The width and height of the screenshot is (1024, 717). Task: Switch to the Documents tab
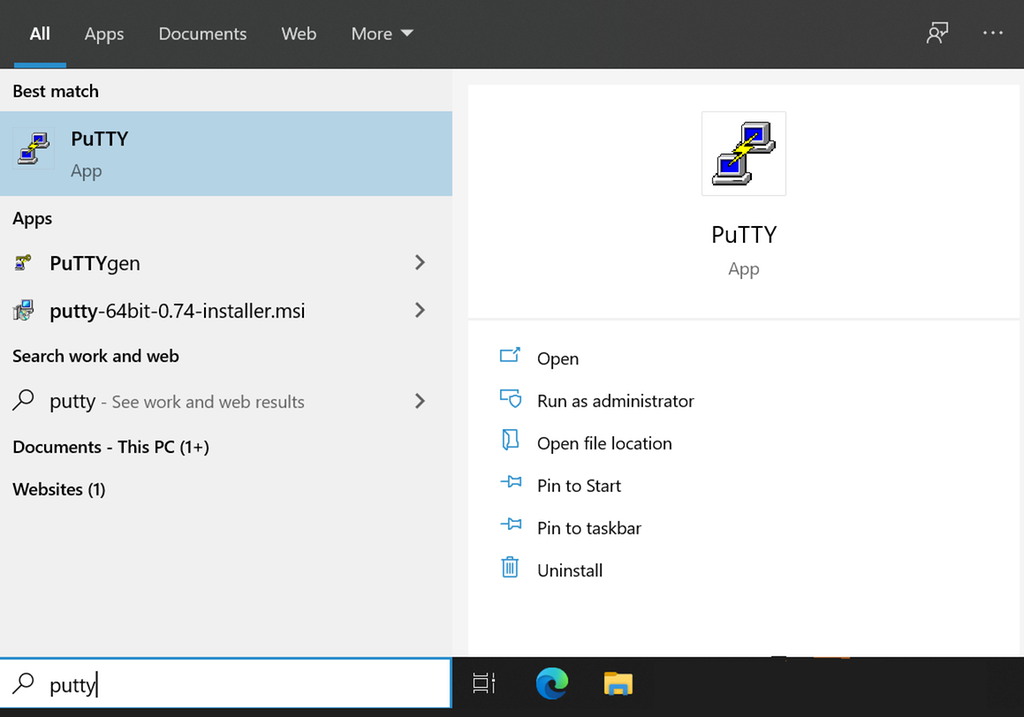[x=202, y=33]
